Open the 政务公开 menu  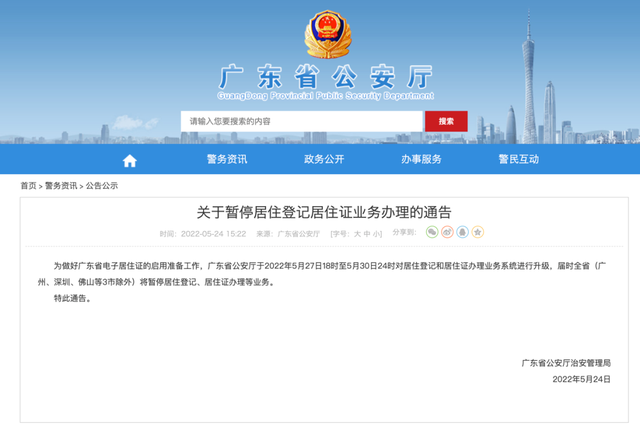pos(324,159)
